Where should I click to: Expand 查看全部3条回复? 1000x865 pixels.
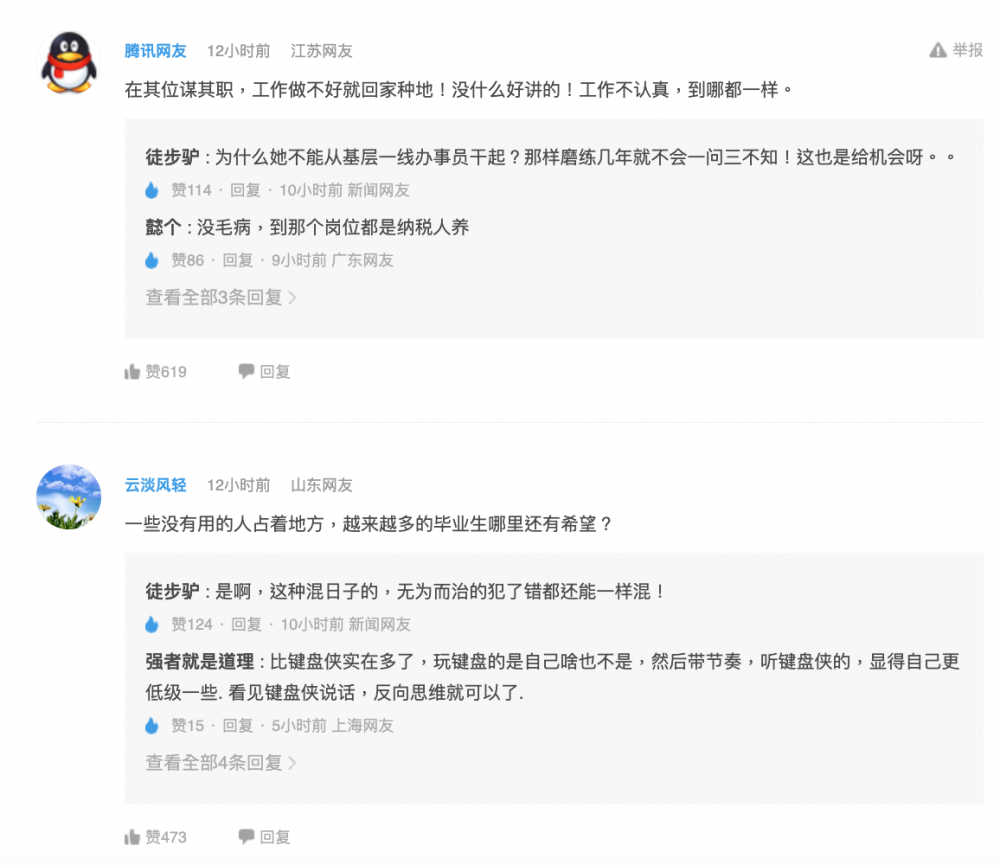coord(221,297)
